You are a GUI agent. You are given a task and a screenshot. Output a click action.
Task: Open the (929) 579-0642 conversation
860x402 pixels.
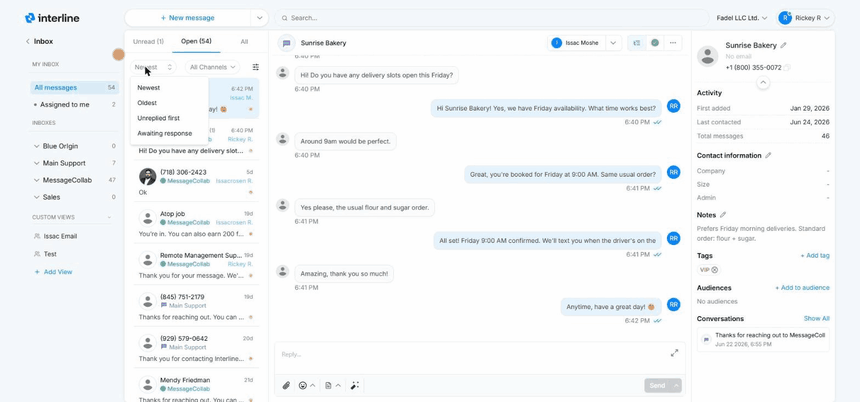(196, 349)
